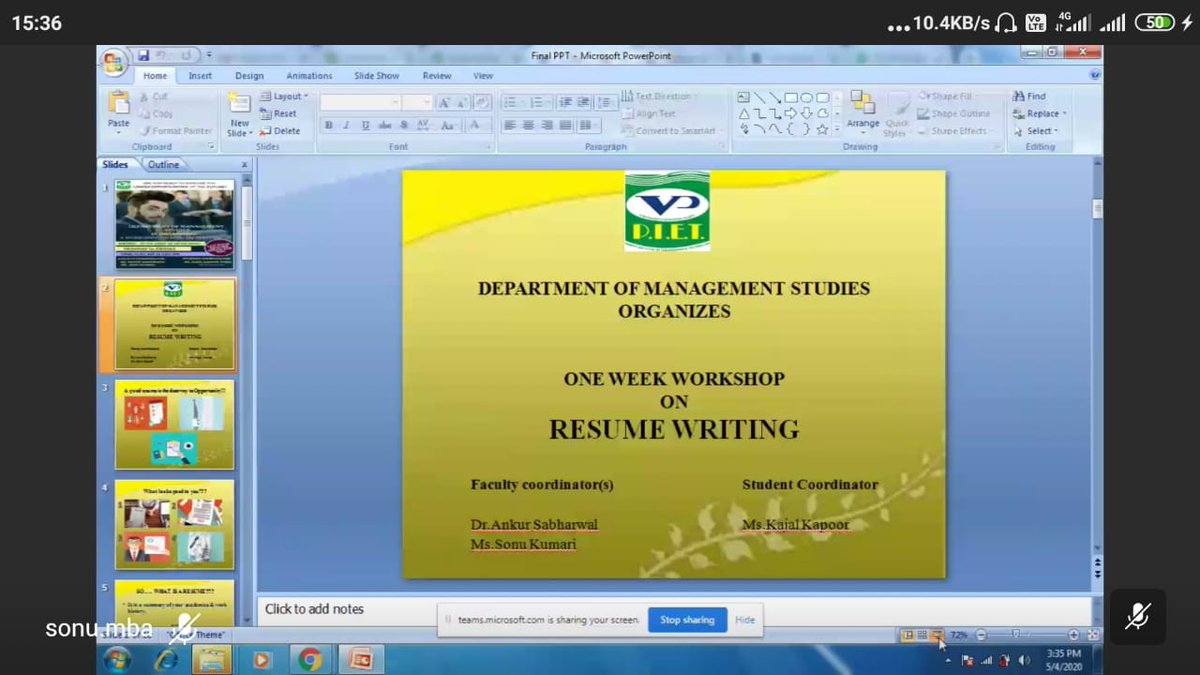Screen dimensions: 1200x675
Task: Open PowerPoint help question mark icon
Action: (x=1095, y=75)
